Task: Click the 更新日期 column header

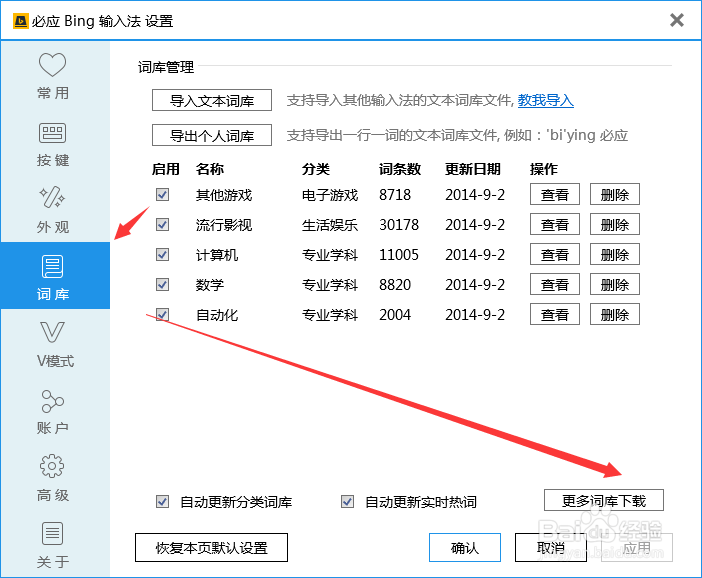Action: [473, 169]
